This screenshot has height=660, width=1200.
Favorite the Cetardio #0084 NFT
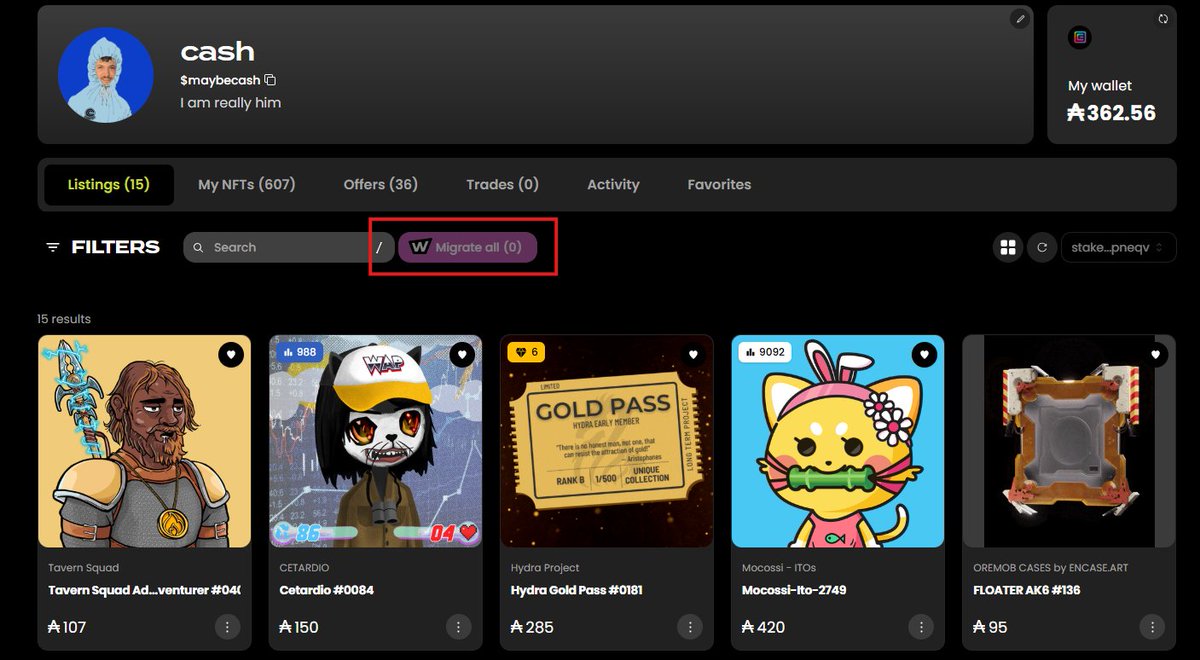point(462,354)
